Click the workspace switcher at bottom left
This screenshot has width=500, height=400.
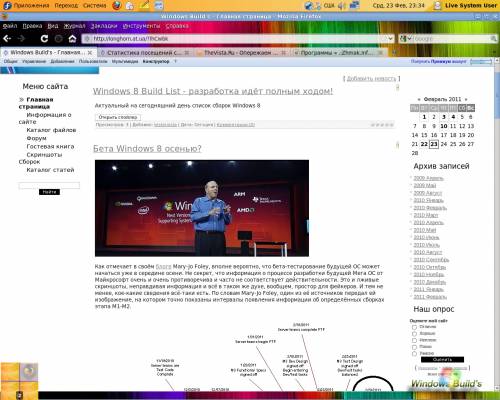pyautogui.click(x=19, y=381)
